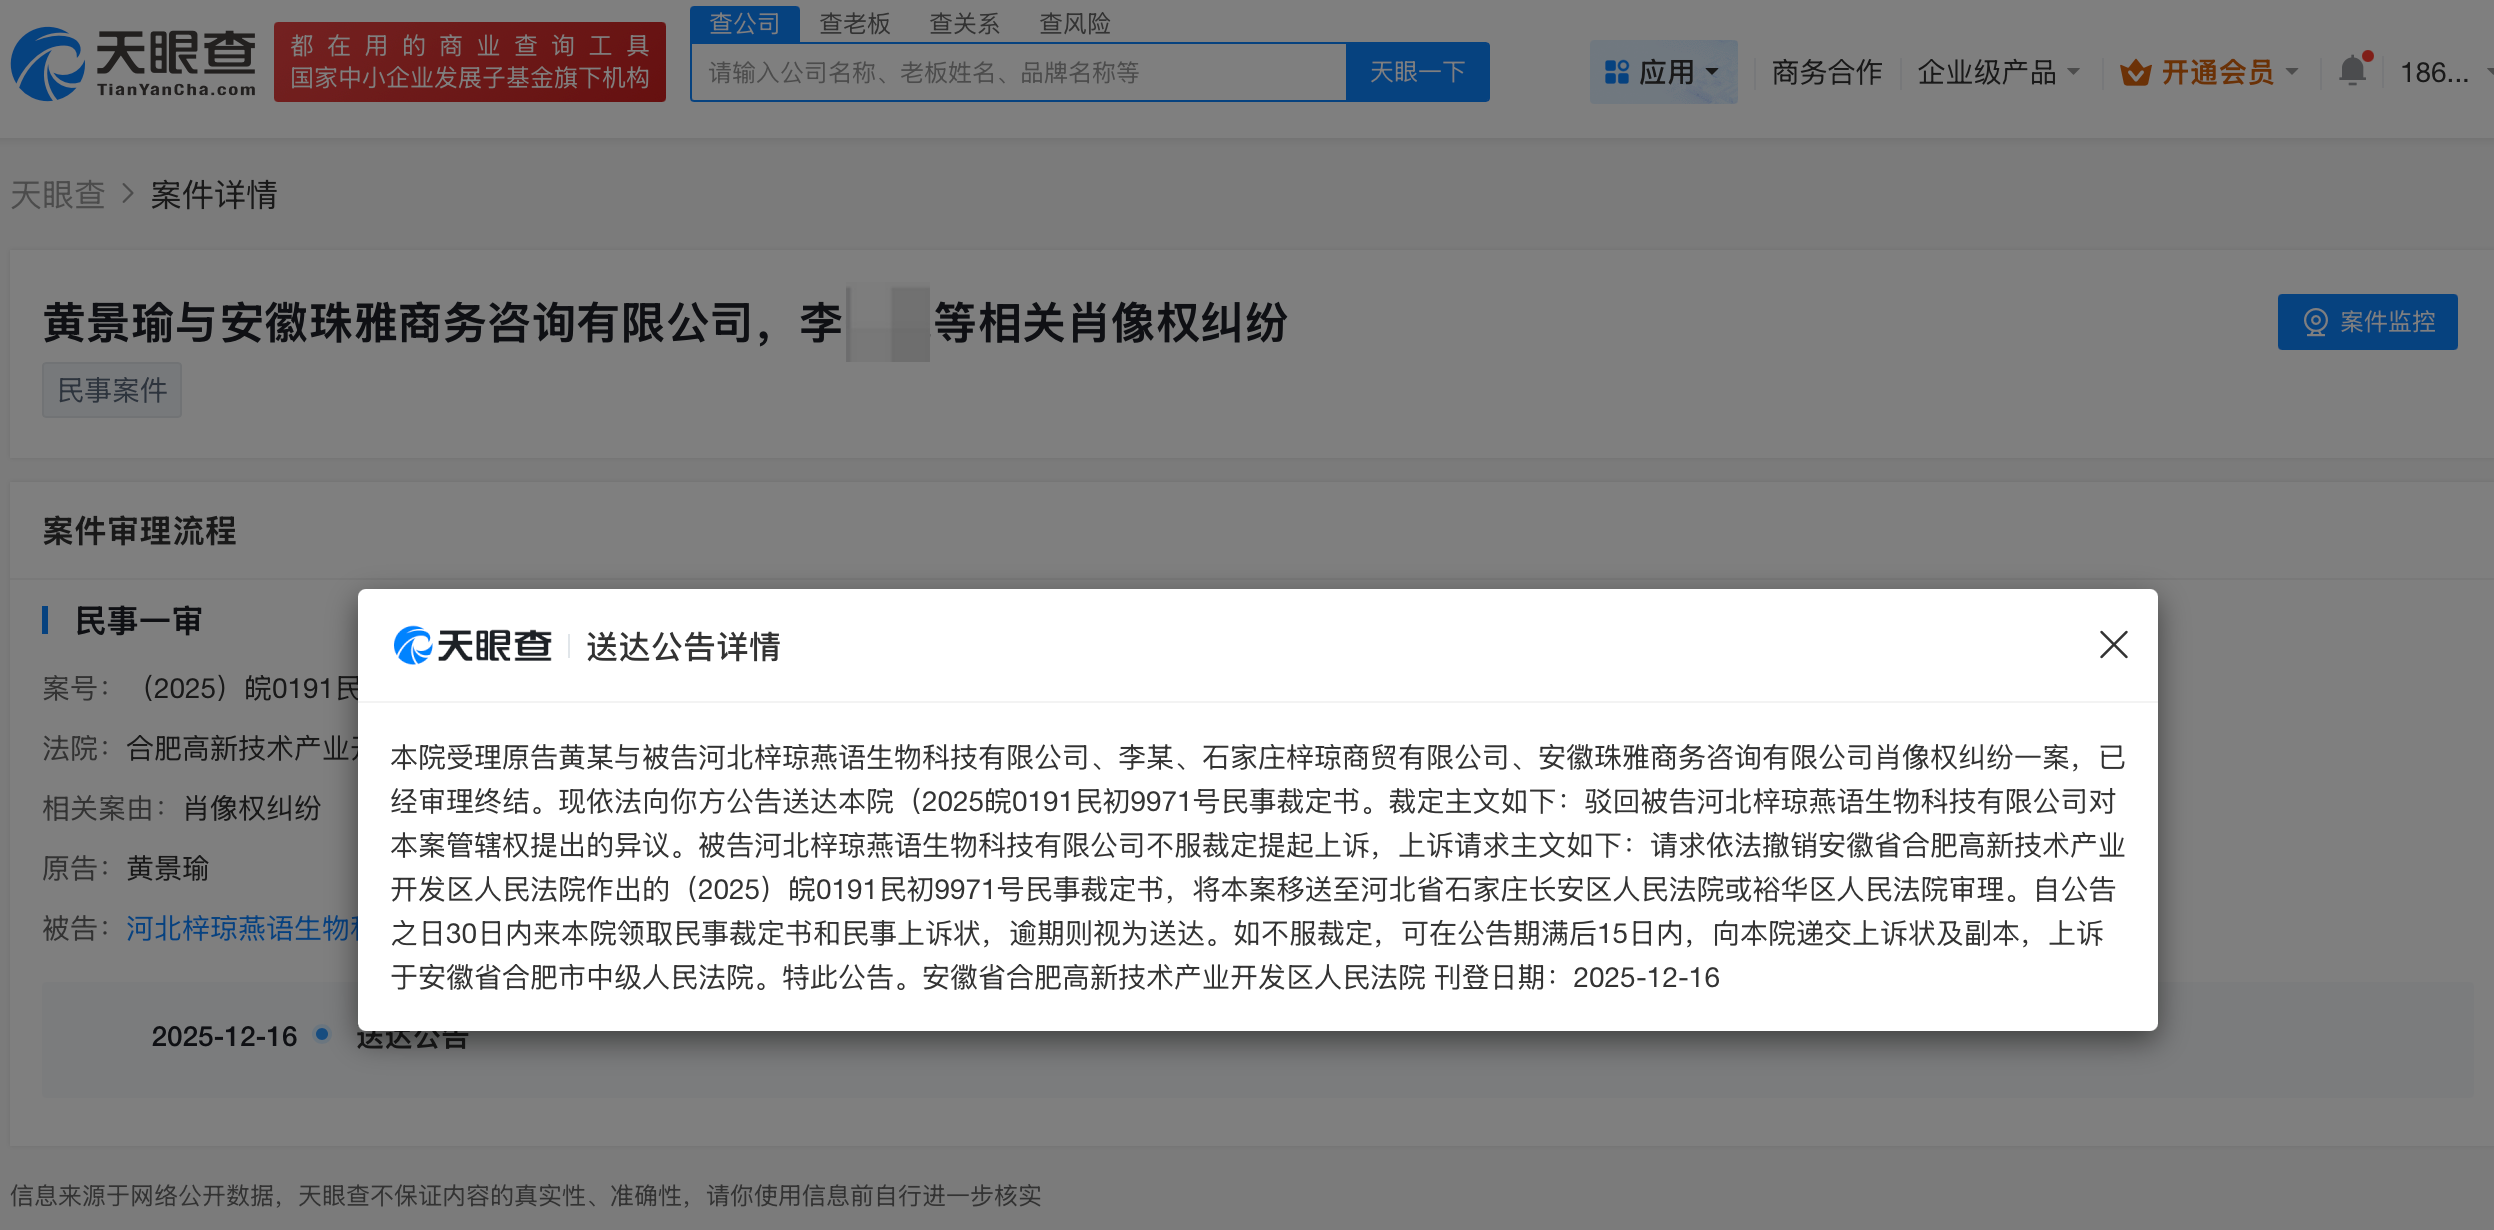Open the 应用 apps grid icon
2494x1230 pixels.
click(x=1618, y=70)
